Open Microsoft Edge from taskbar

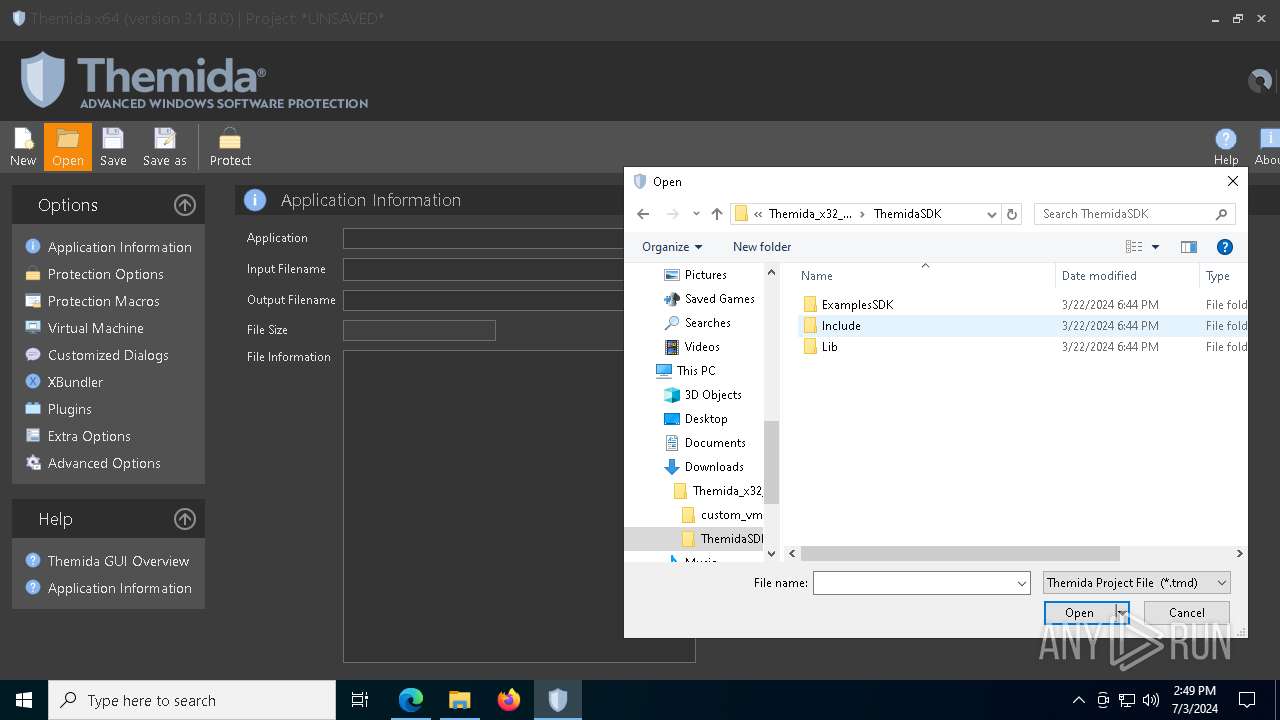(411, 700)
